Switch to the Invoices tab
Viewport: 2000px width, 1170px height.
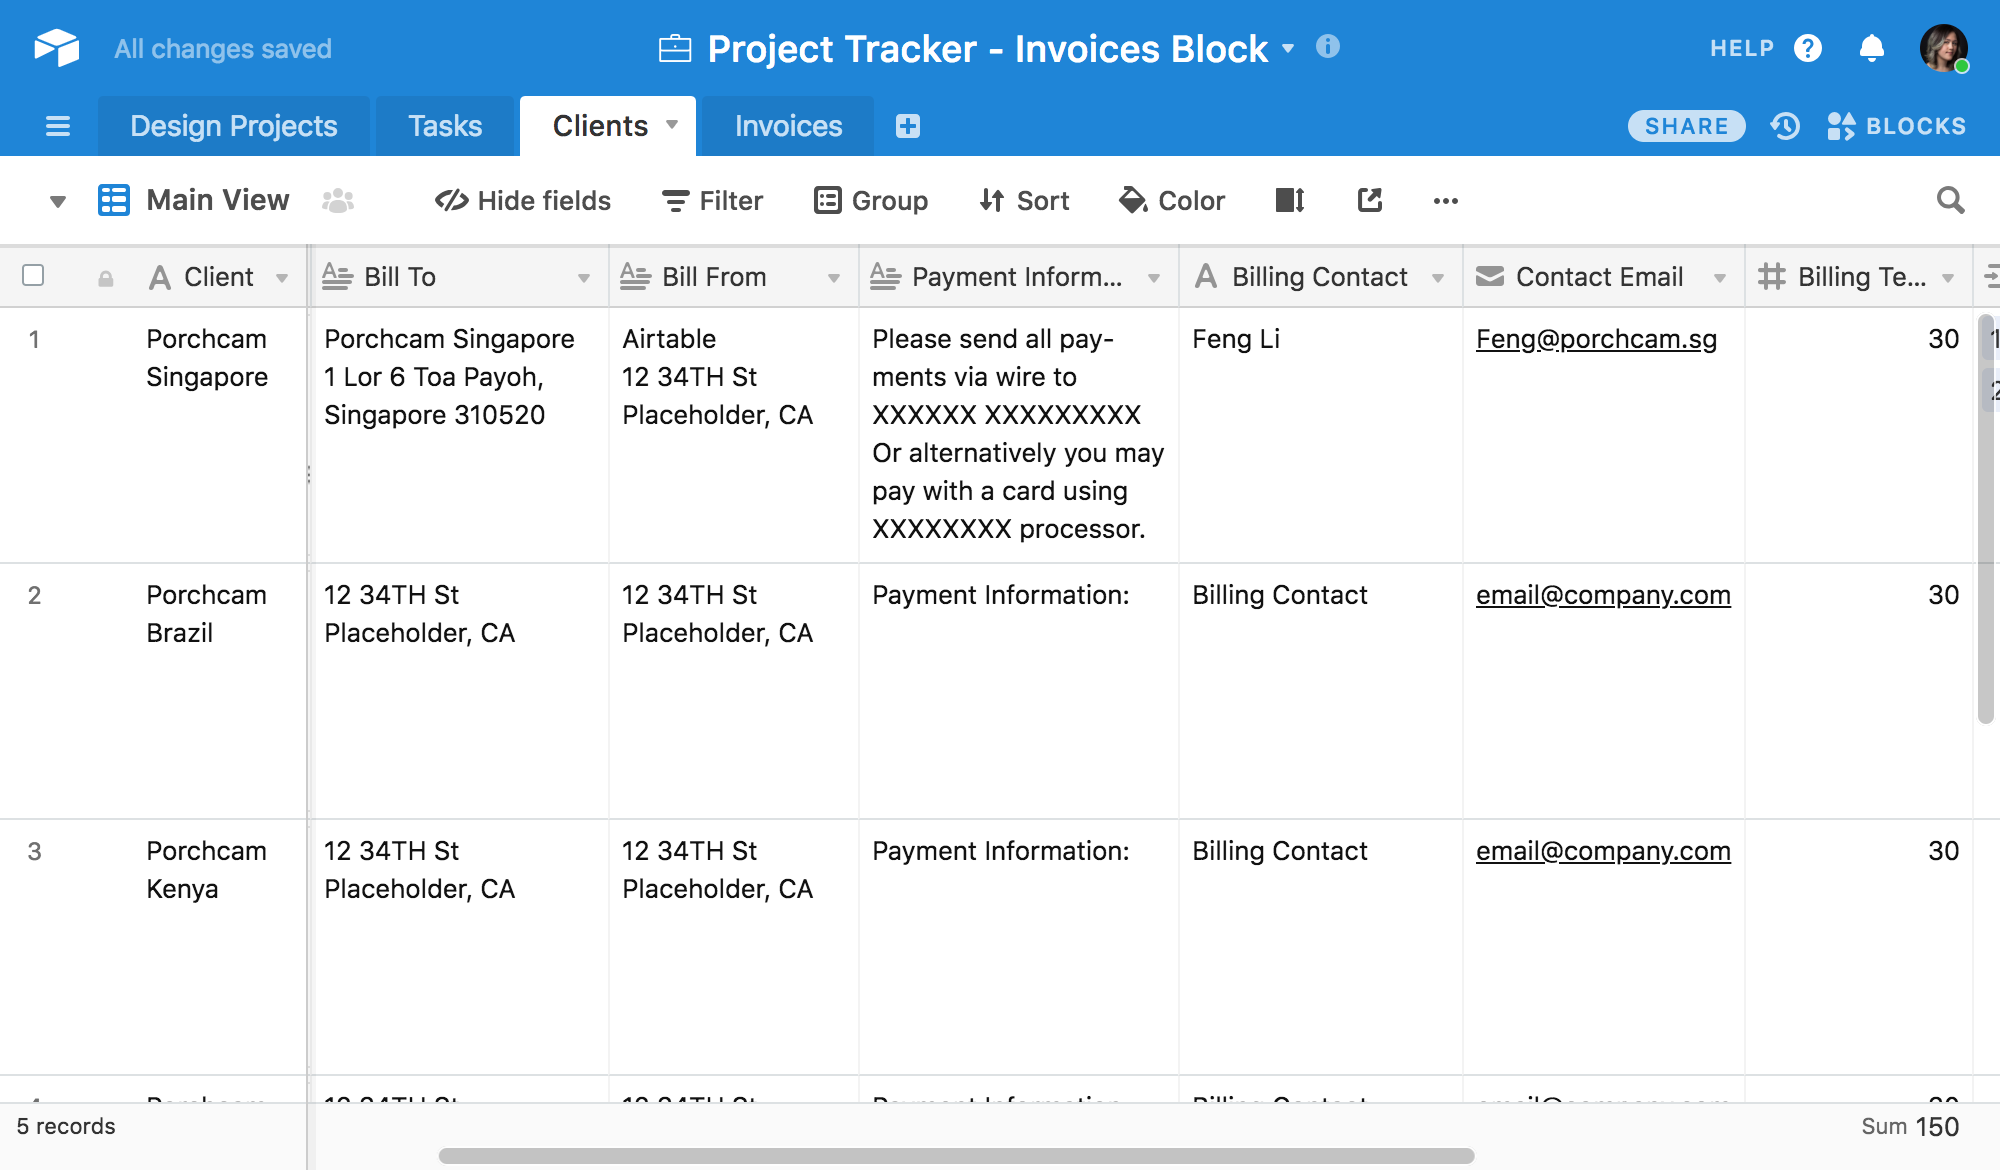788,126
